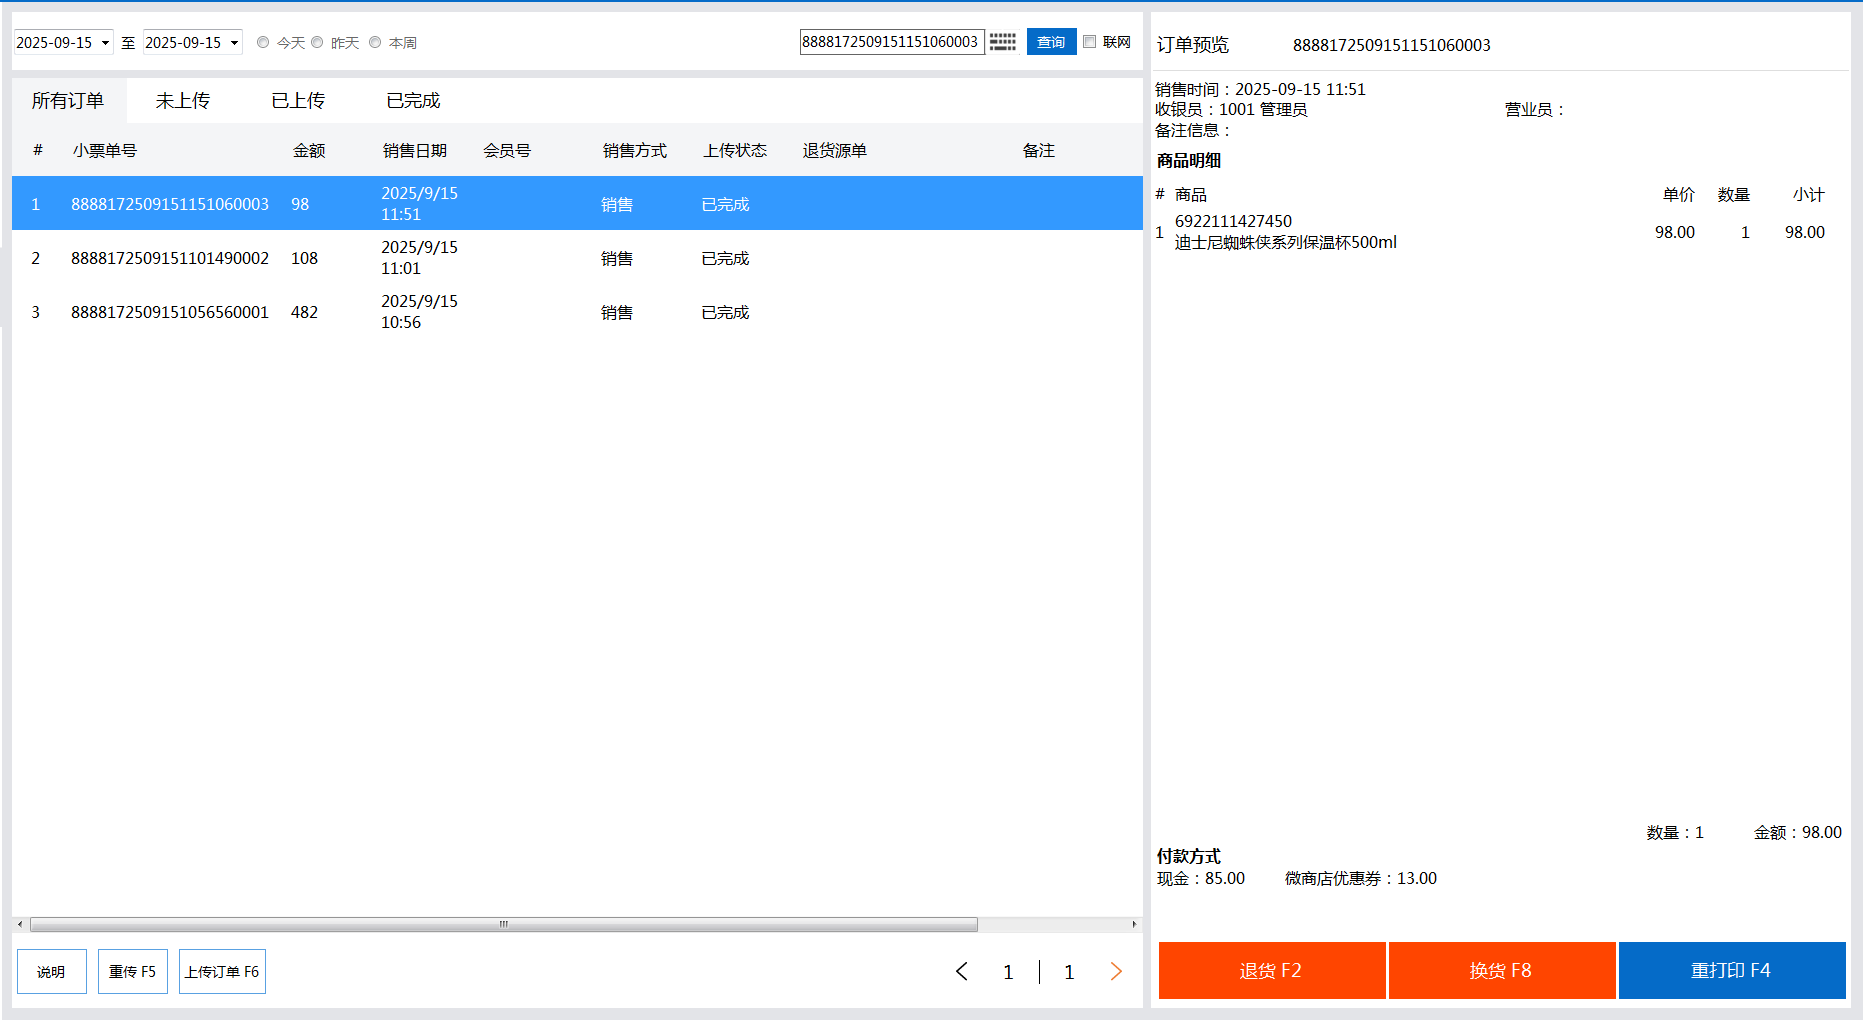Select the 今天 radio button
The image size is (1863, 1020).
pyautogui.click(x=263, y=42)
